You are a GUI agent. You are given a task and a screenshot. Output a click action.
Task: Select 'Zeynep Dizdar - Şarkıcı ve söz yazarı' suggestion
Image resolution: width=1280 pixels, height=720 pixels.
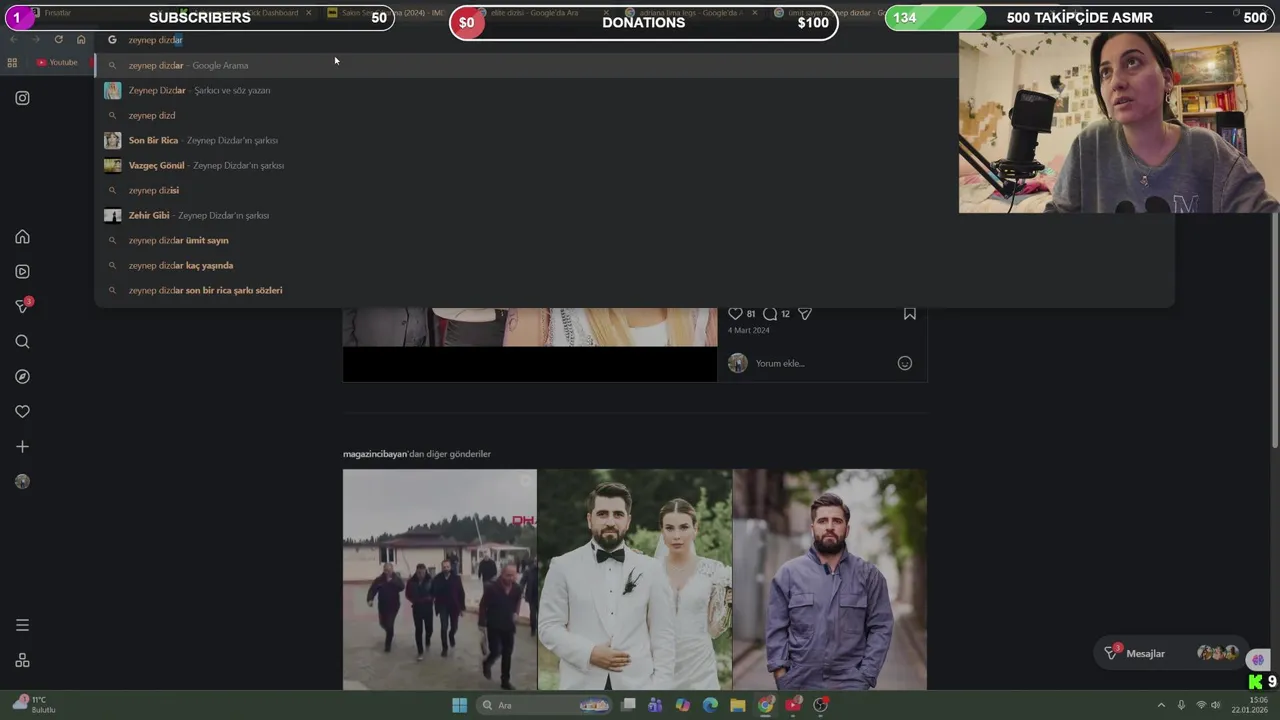pyautogui.click(x=634, y=90)
